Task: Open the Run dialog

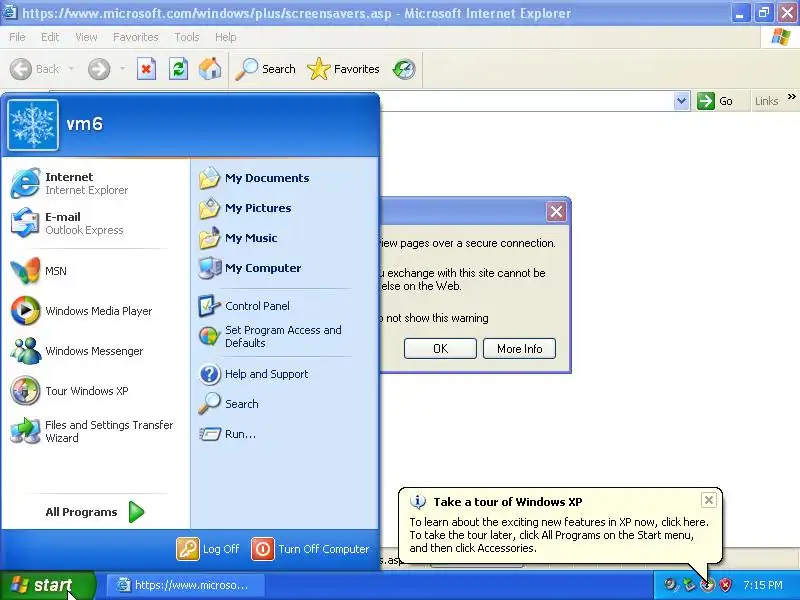Action: click(x=286, y=434)
